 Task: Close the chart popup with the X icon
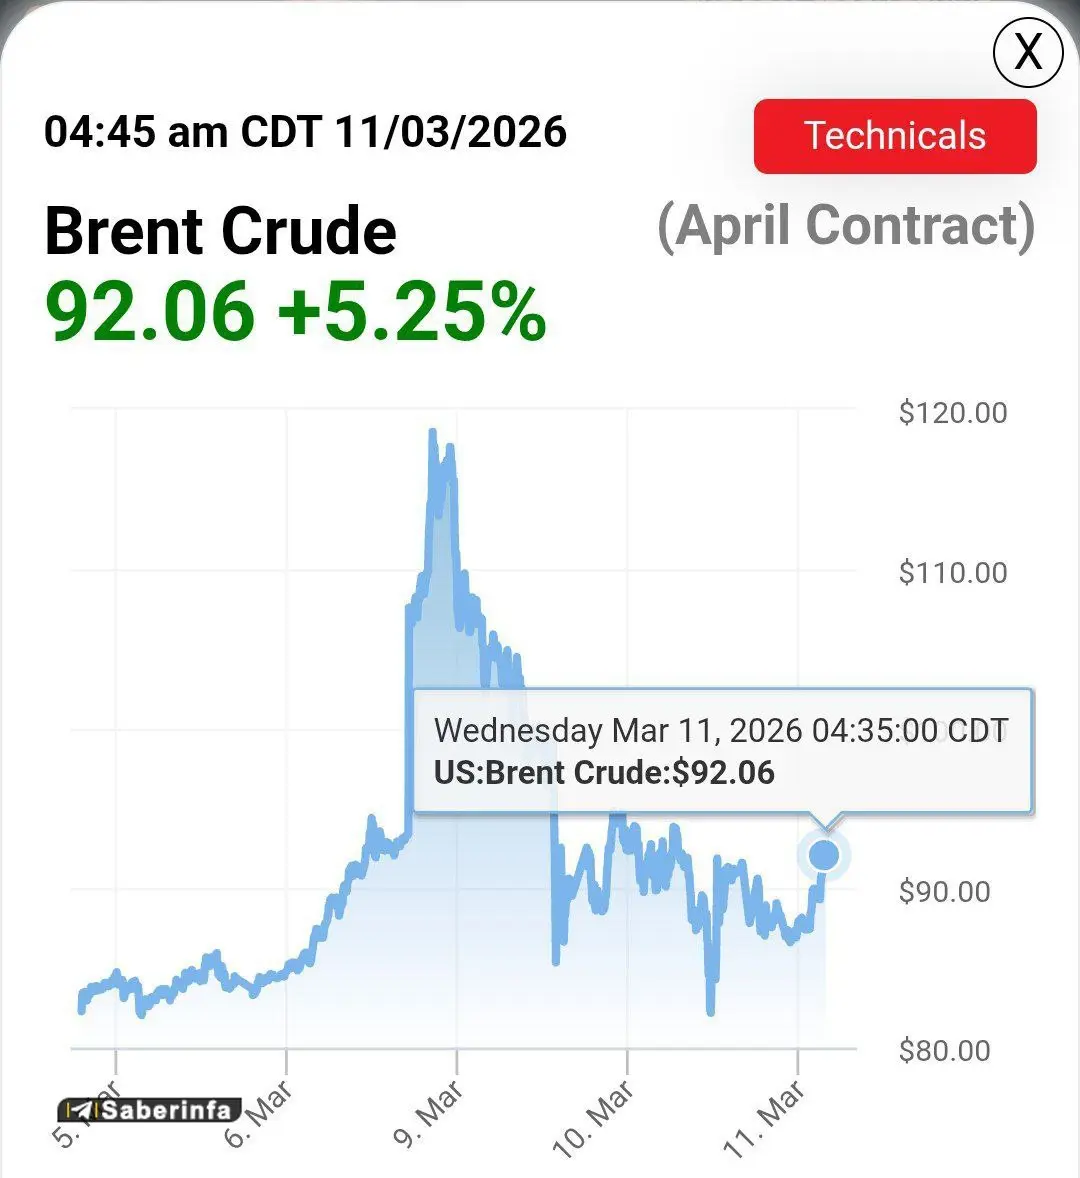pyautogui.click(x=1027, y=51)
